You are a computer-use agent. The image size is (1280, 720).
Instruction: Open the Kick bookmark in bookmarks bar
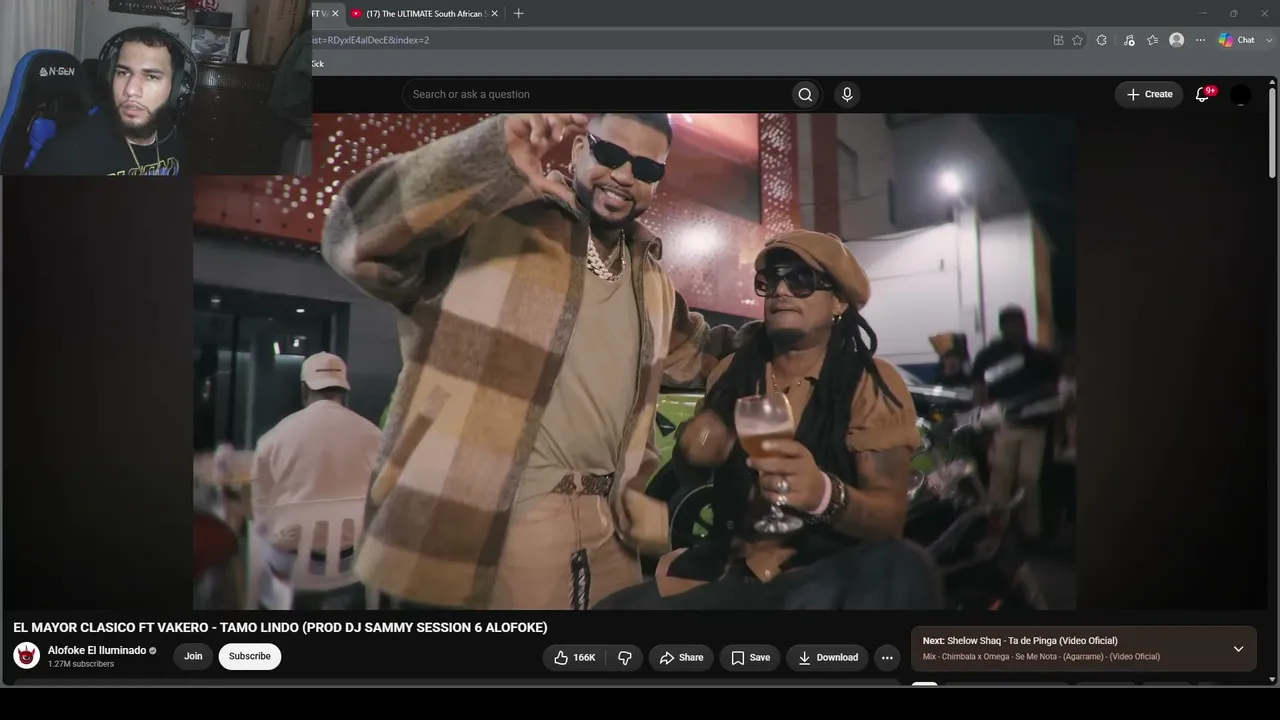[x=317, y=63]
